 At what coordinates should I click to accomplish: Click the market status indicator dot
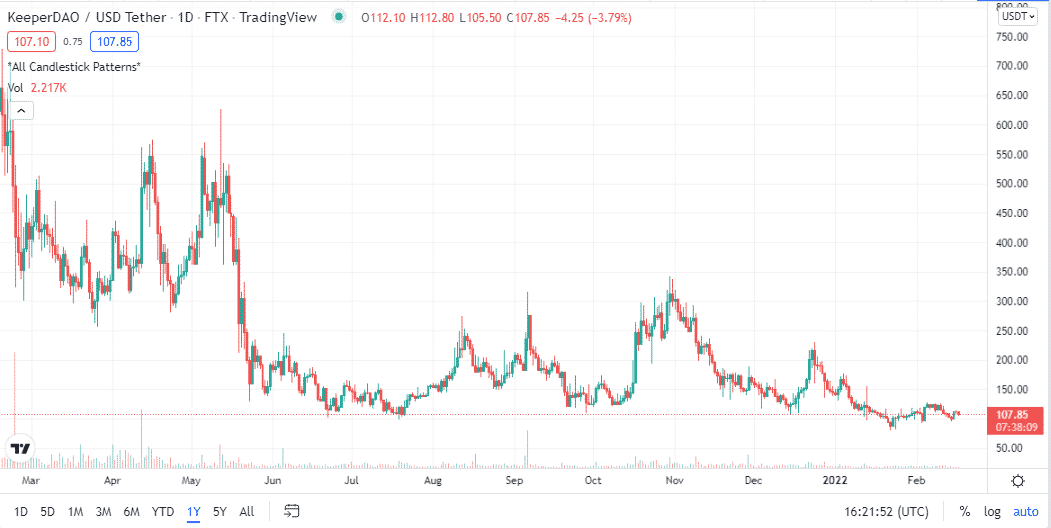coord(340,17)
